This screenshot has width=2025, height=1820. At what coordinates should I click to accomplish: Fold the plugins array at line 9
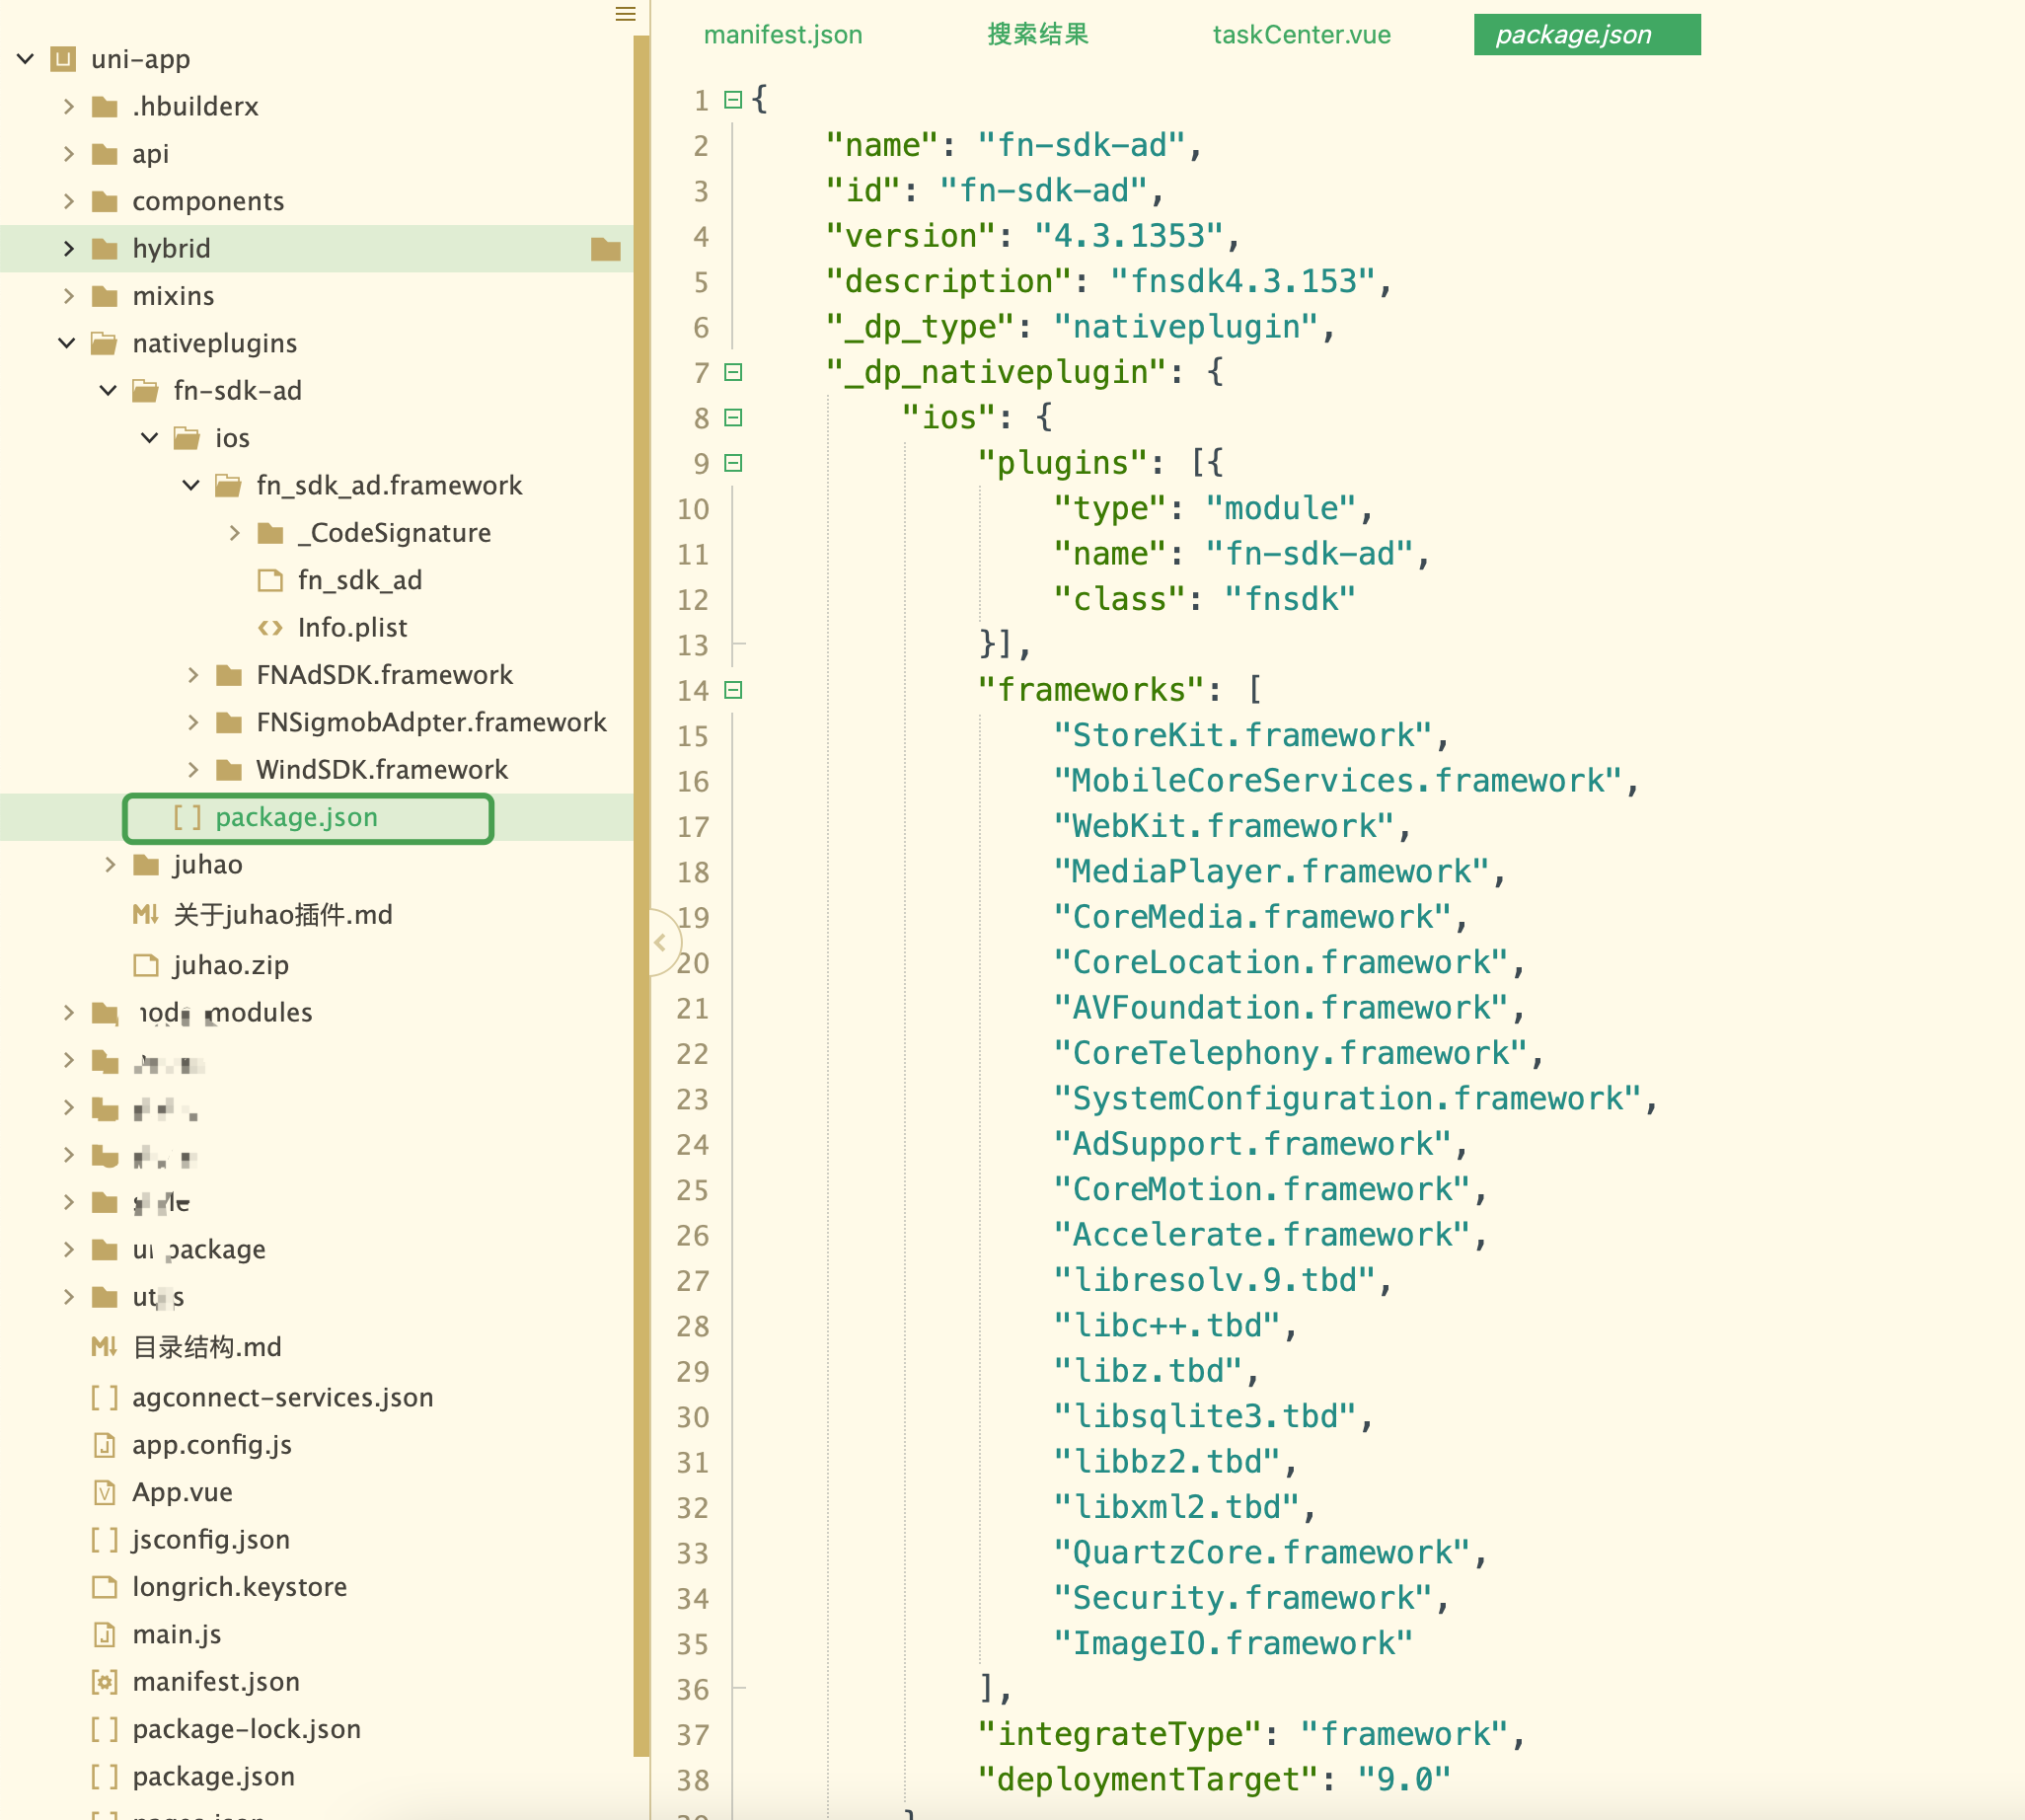point(733,463)
